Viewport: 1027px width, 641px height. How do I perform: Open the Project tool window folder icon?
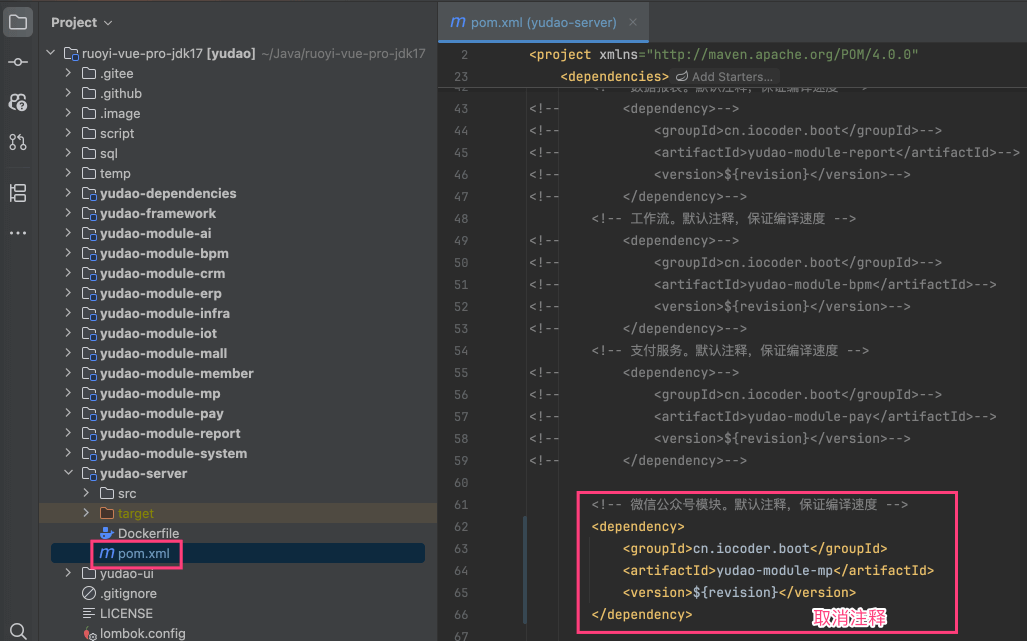click(18, 22)
